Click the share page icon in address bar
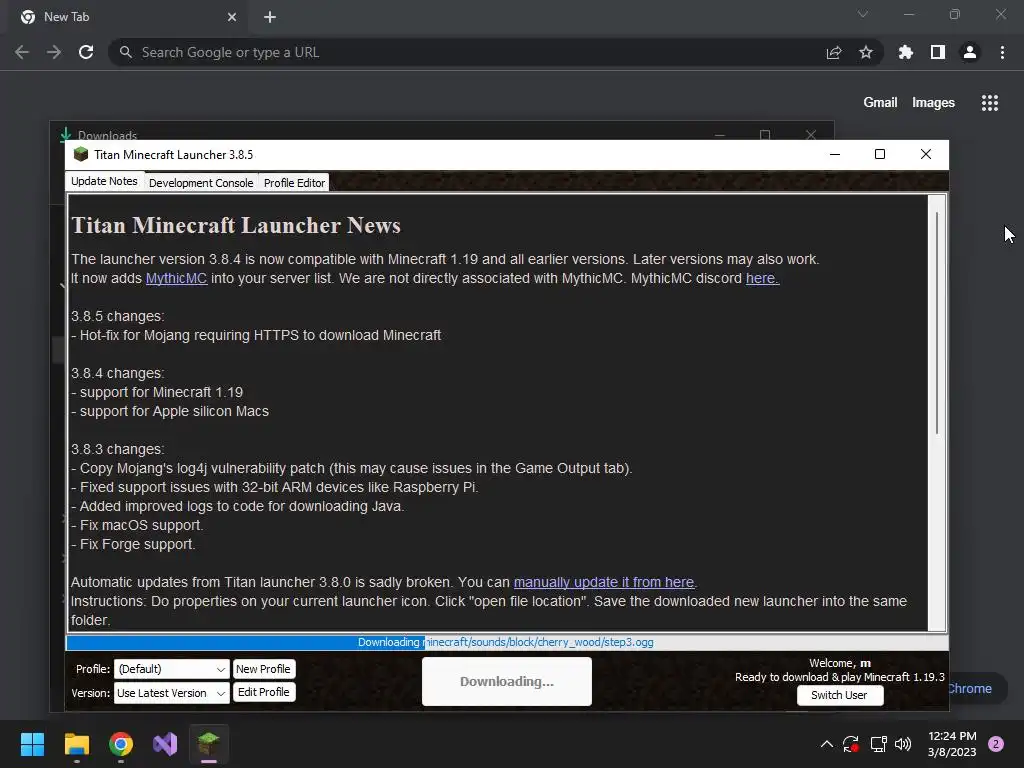 pos(834,52)
